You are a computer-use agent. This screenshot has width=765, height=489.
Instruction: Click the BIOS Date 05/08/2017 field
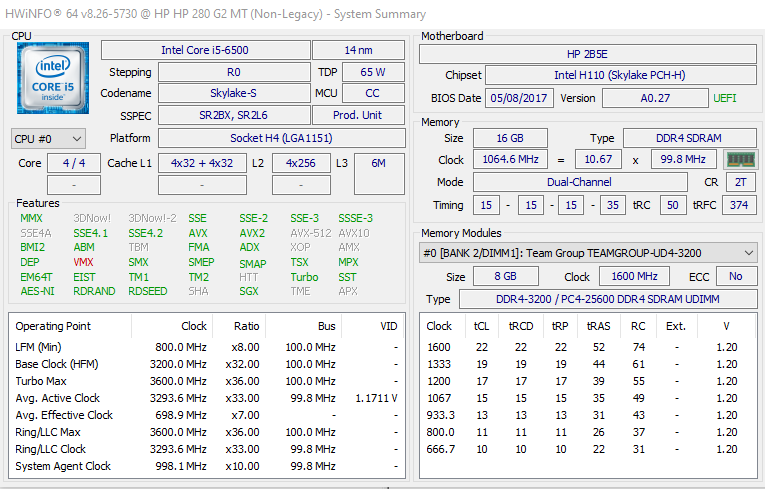click(519, 98)
